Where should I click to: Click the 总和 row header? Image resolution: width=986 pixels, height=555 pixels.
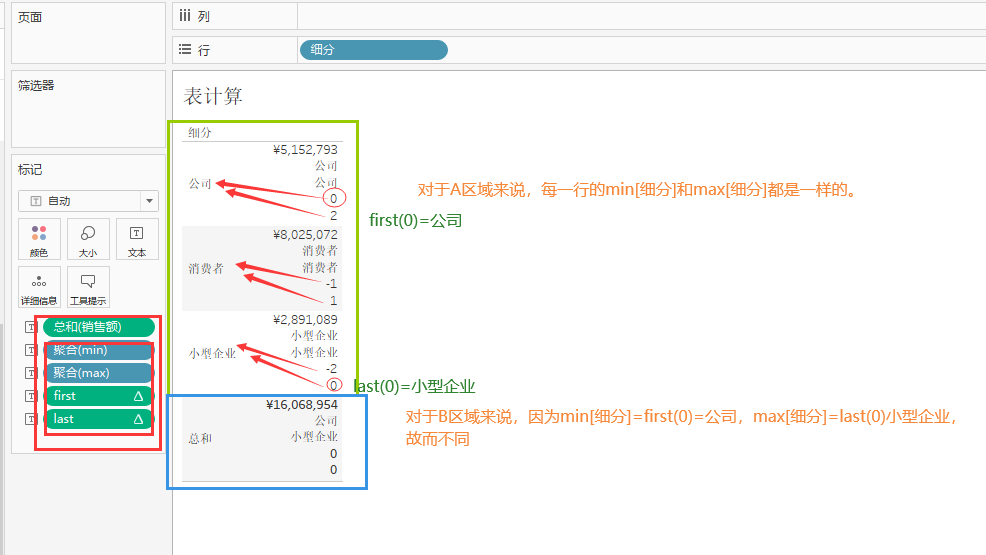point(200,439)
